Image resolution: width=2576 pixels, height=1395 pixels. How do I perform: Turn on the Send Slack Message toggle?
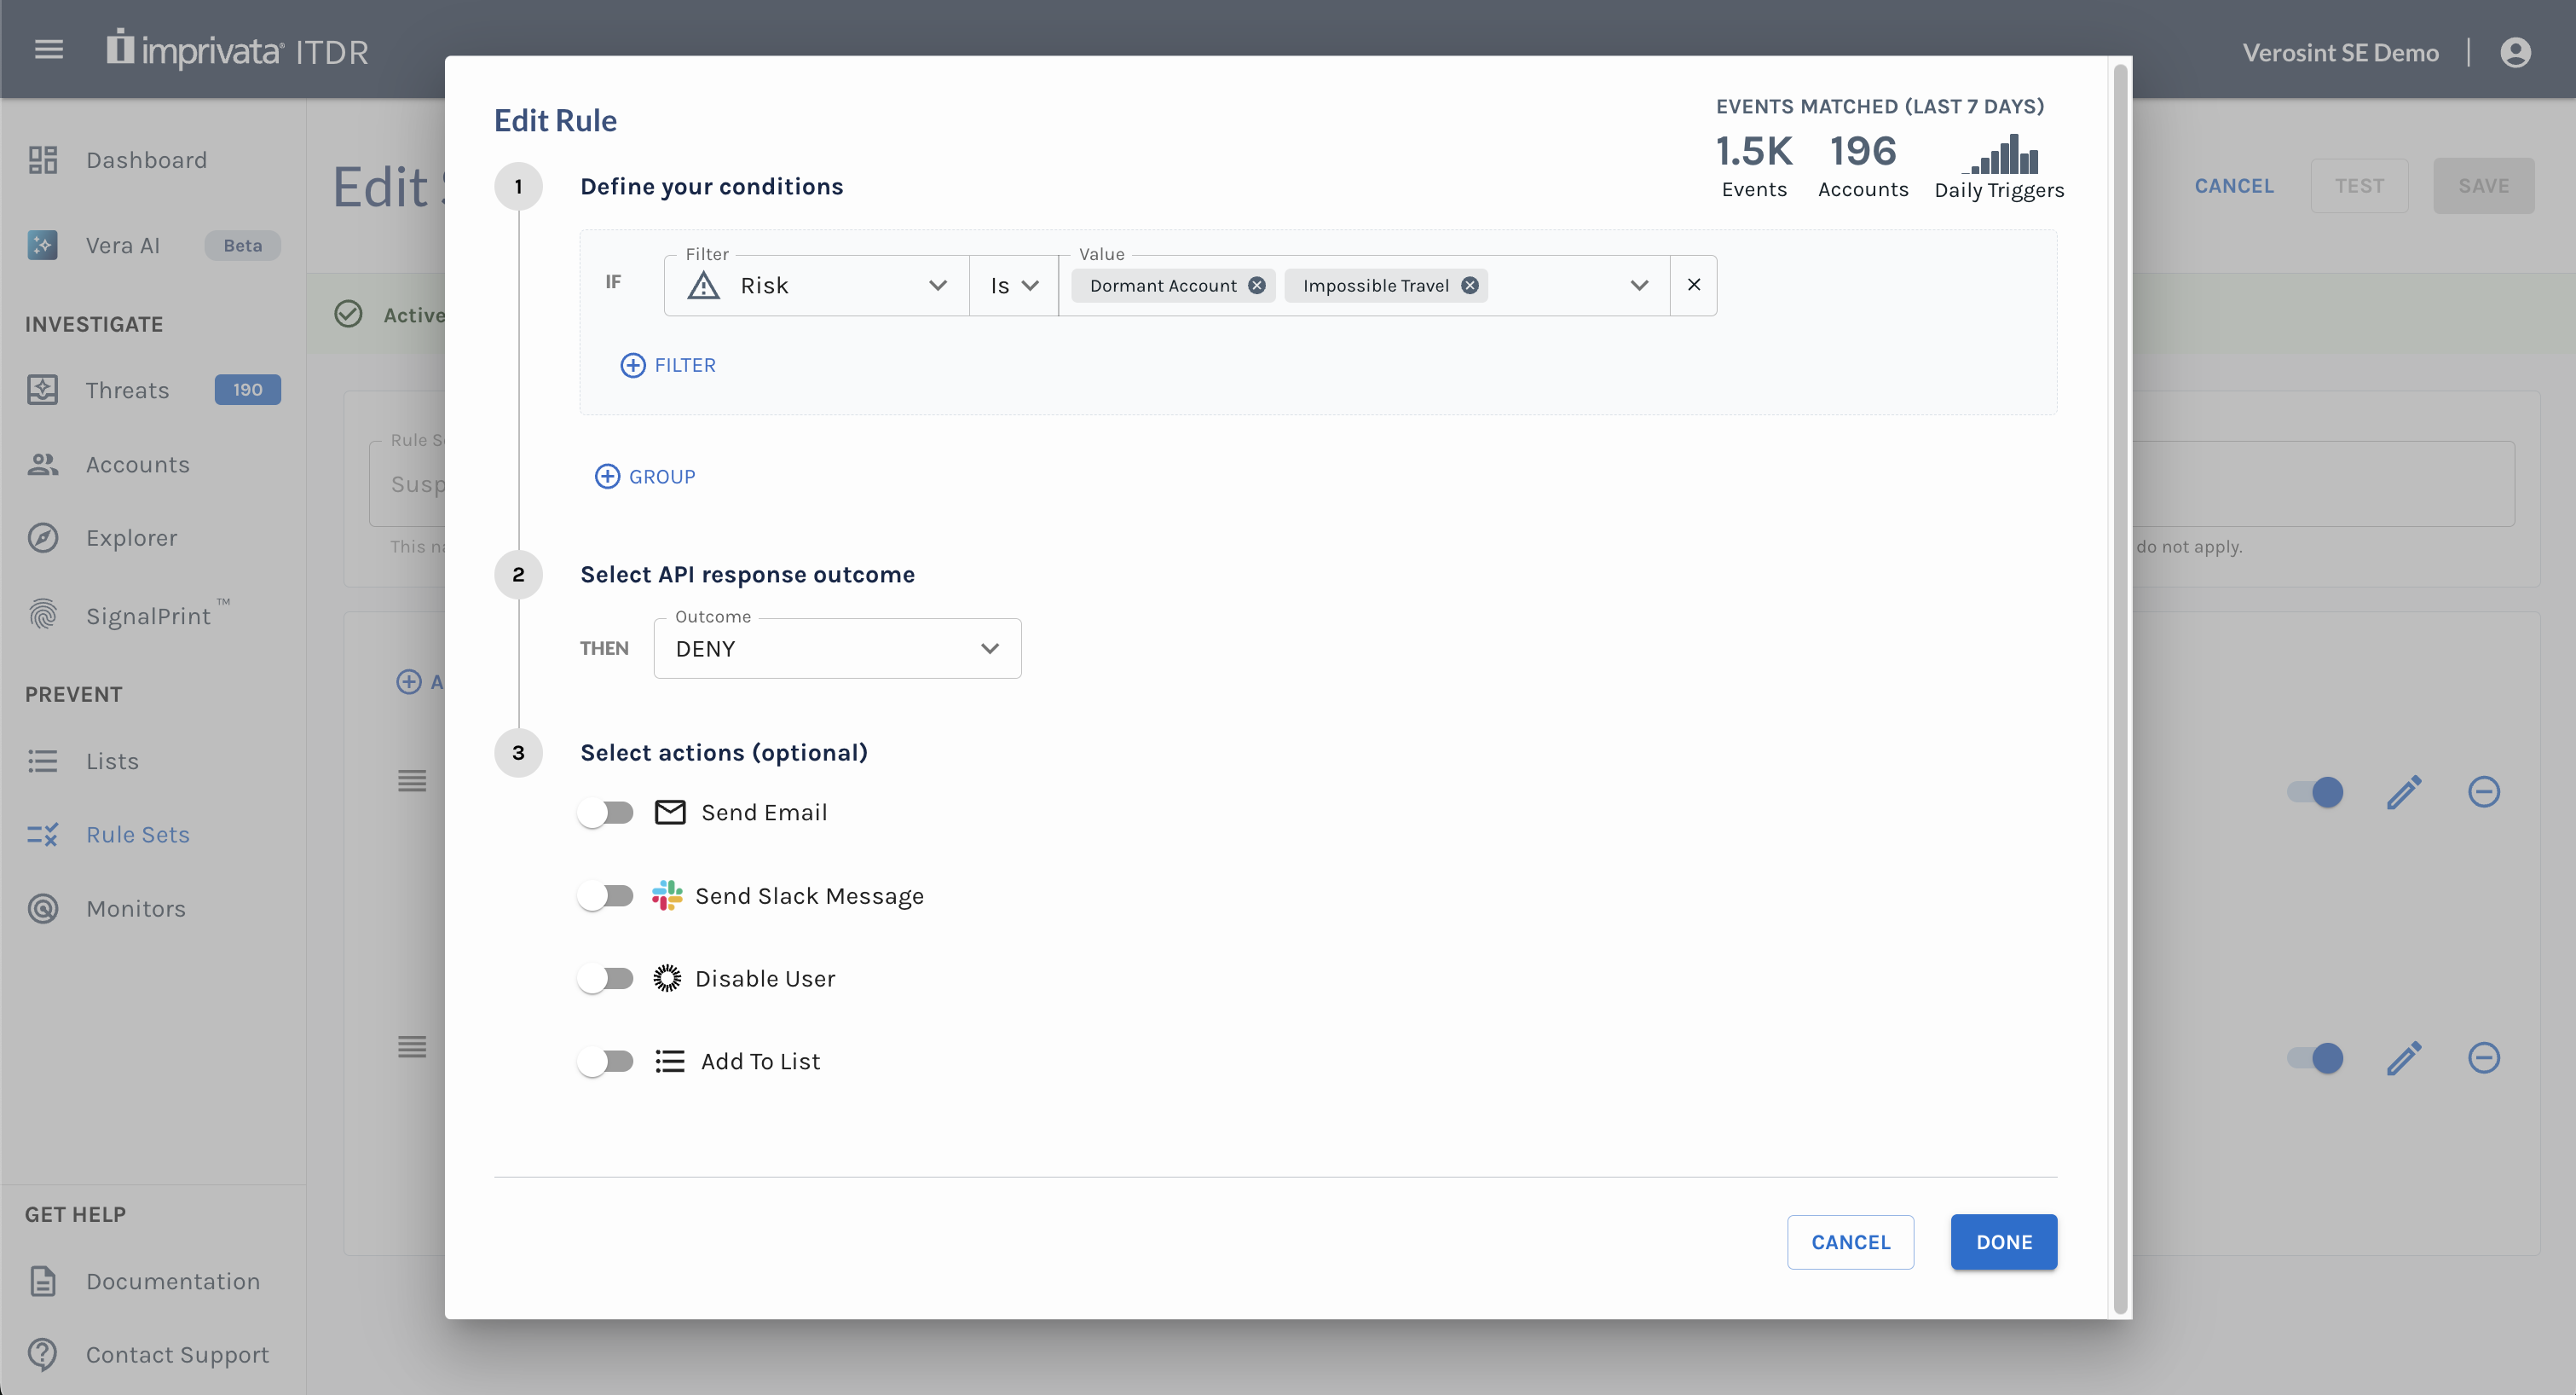tap(606, 896)
